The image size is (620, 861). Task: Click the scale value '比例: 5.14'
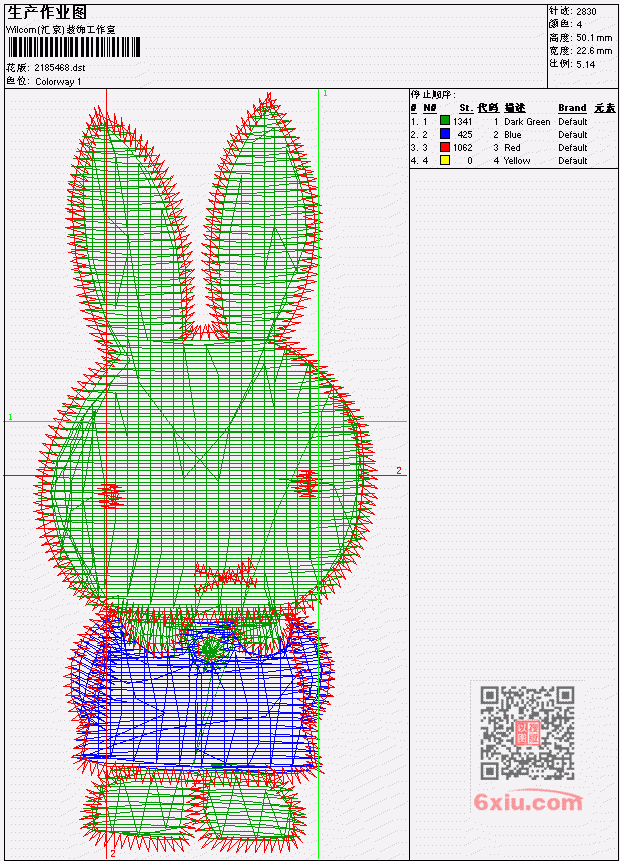pos(572,64)
